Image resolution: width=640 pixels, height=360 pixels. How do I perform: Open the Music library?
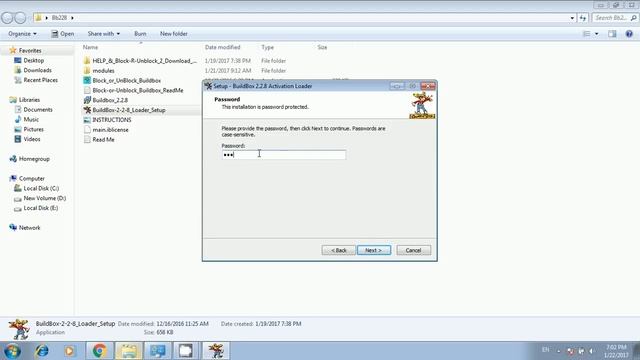(27, 119)
